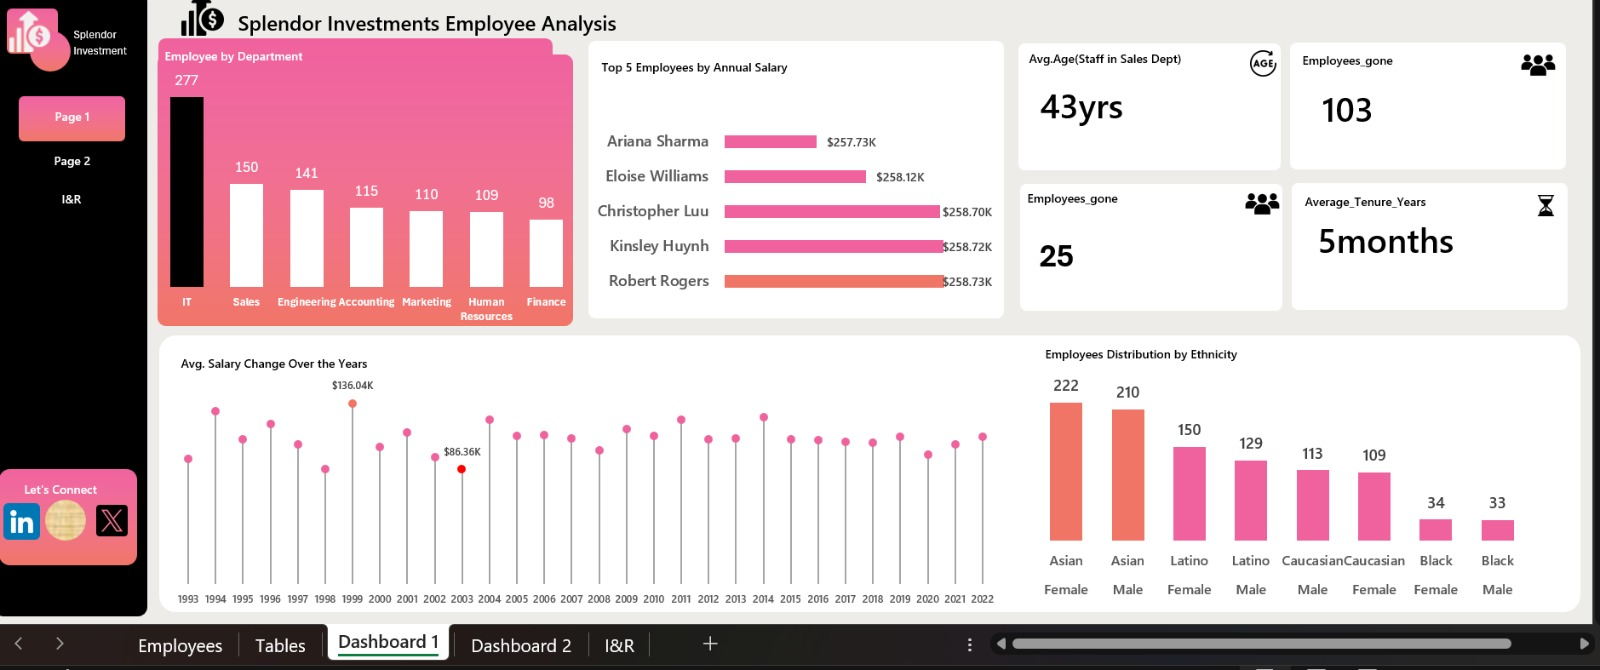Open the Employees sheet tab
The image size is (1600, 670).
[x=180, y=646]
